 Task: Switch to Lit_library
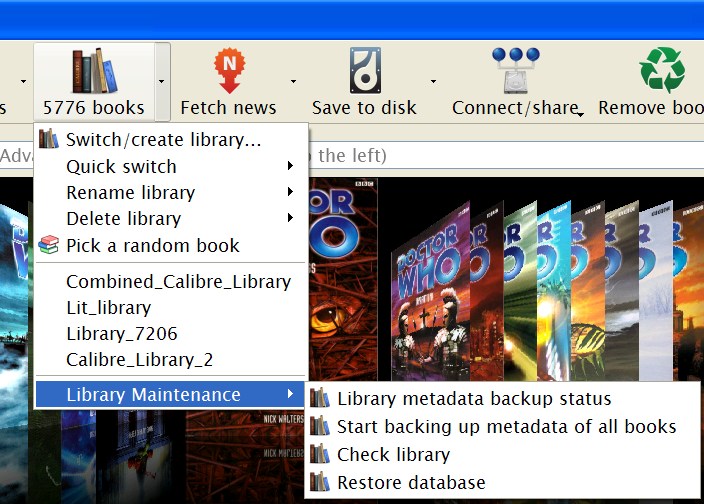coord(171,307)
